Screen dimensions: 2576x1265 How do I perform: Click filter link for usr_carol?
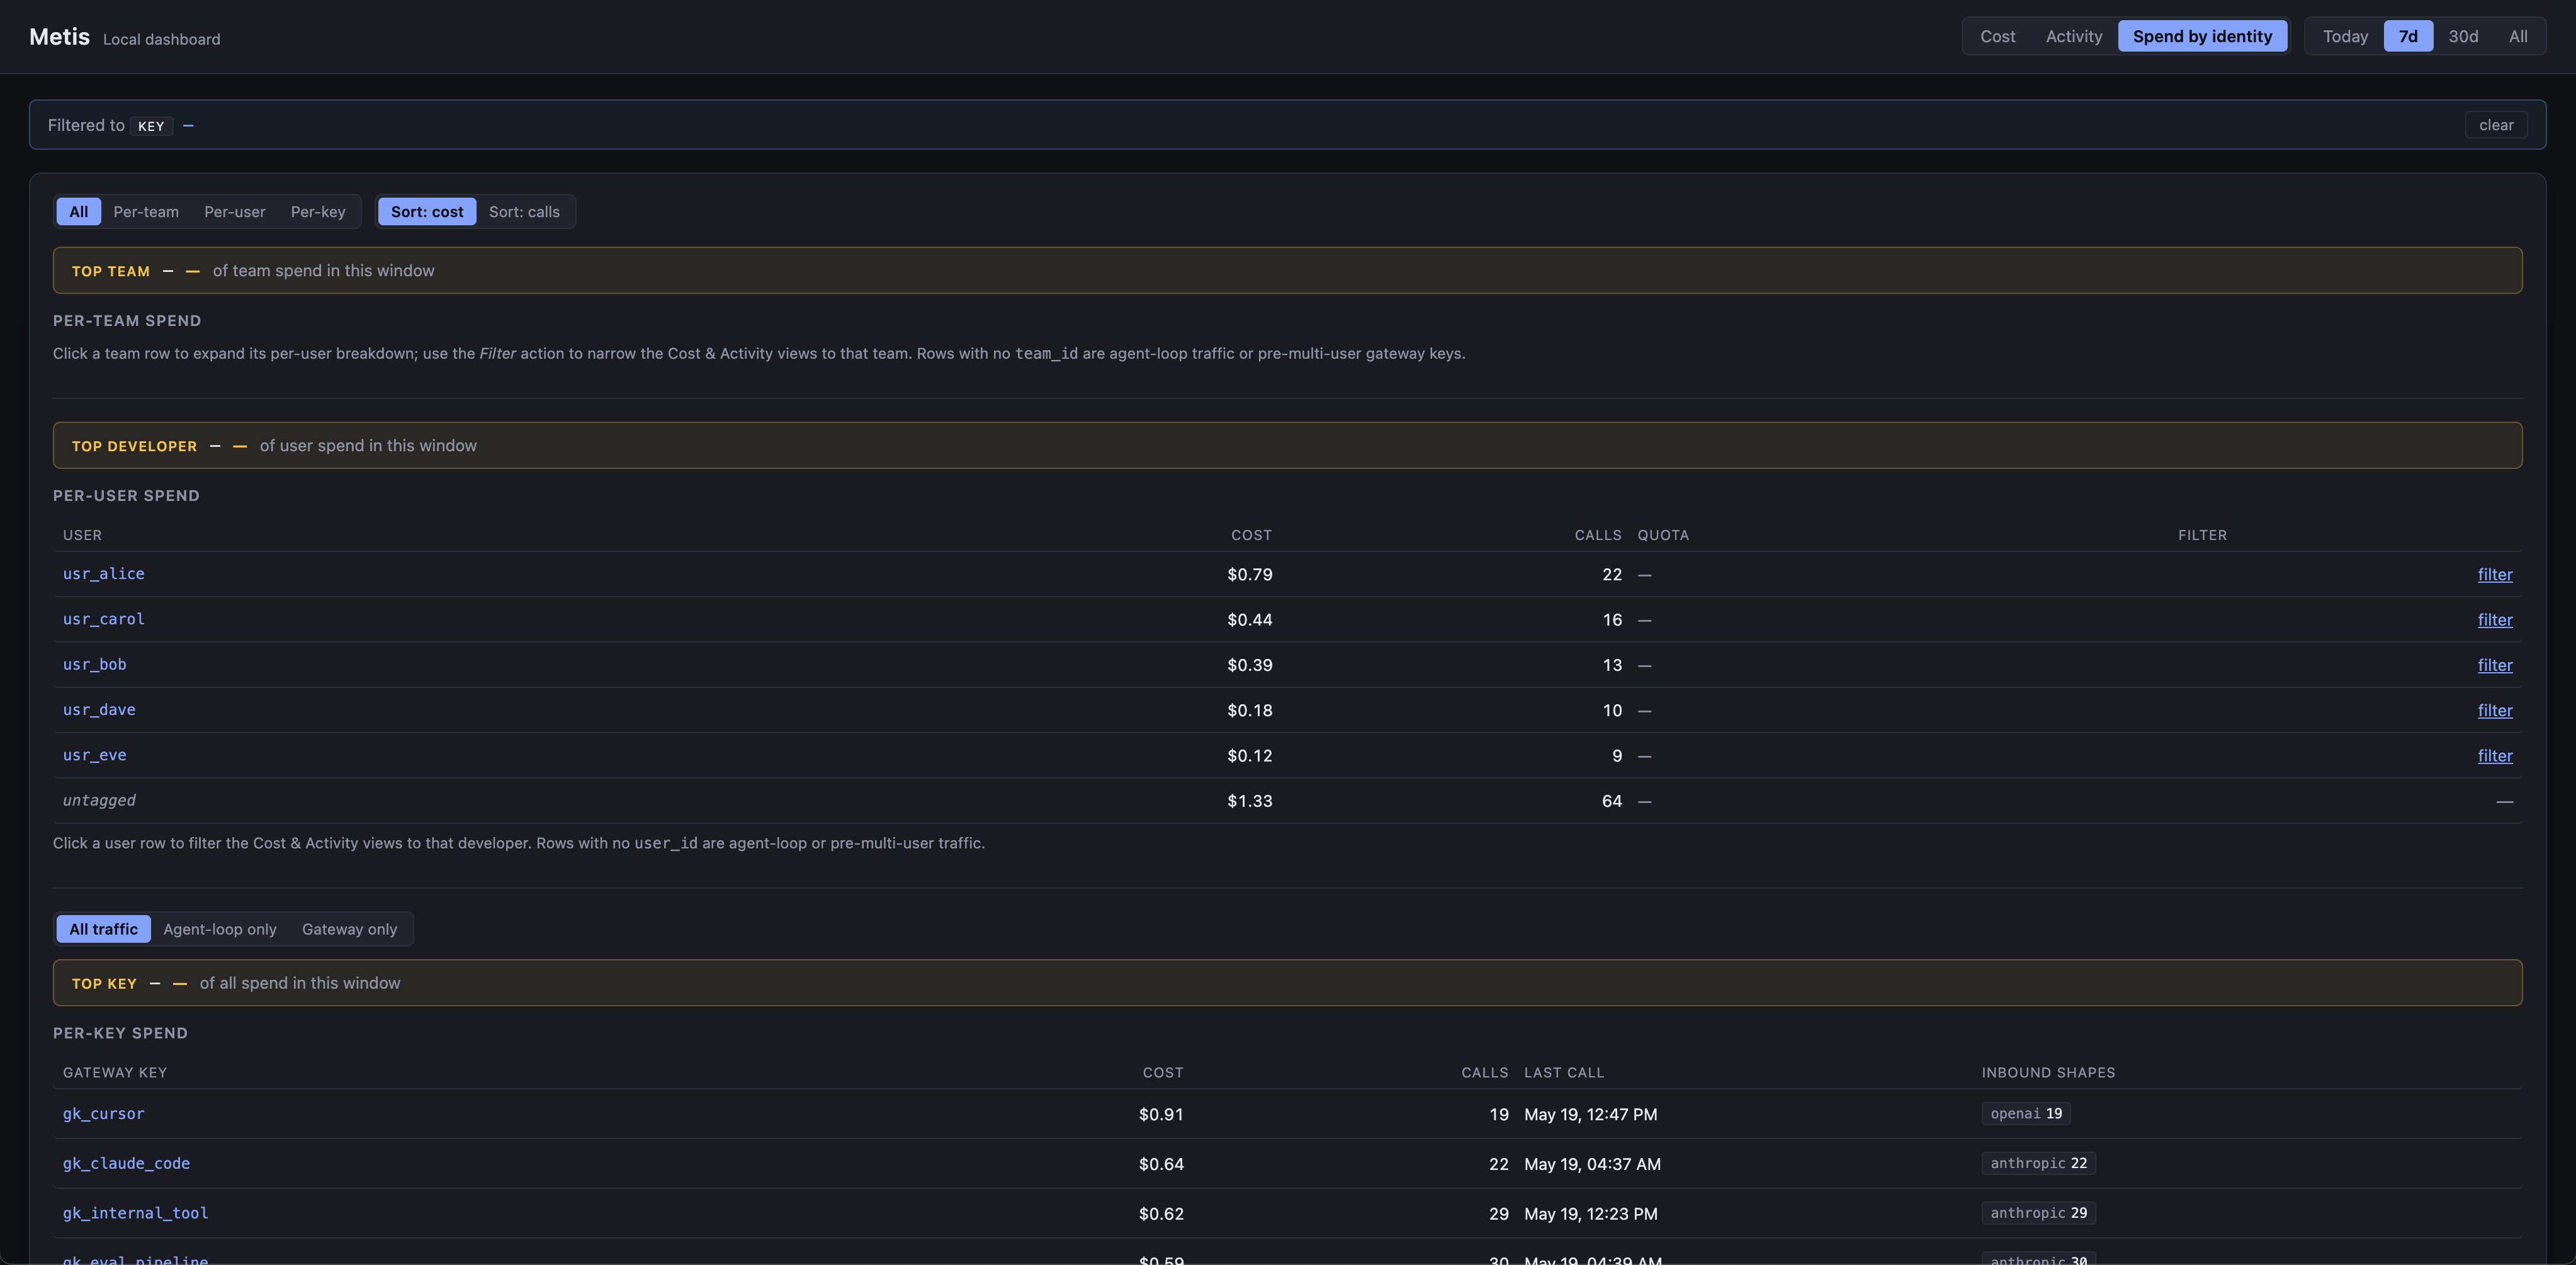click(2495, 620)
